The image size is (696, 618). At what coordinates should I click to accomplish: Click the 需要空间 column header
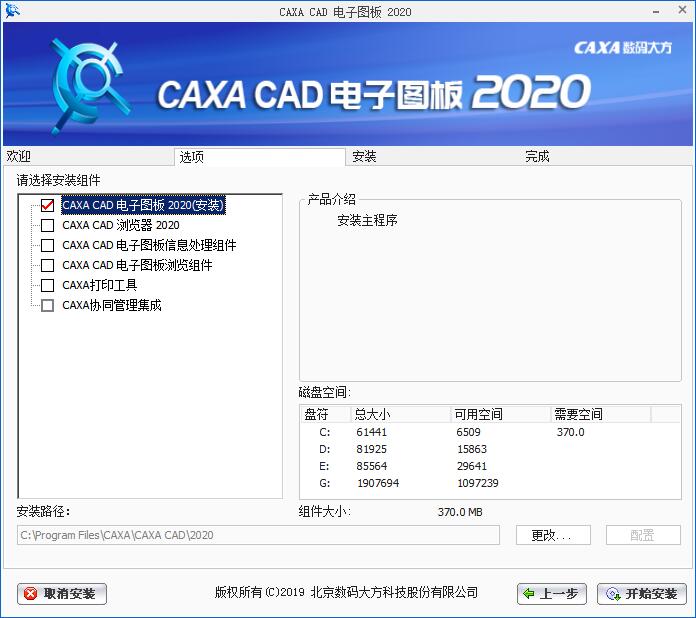tap(601, 414)
